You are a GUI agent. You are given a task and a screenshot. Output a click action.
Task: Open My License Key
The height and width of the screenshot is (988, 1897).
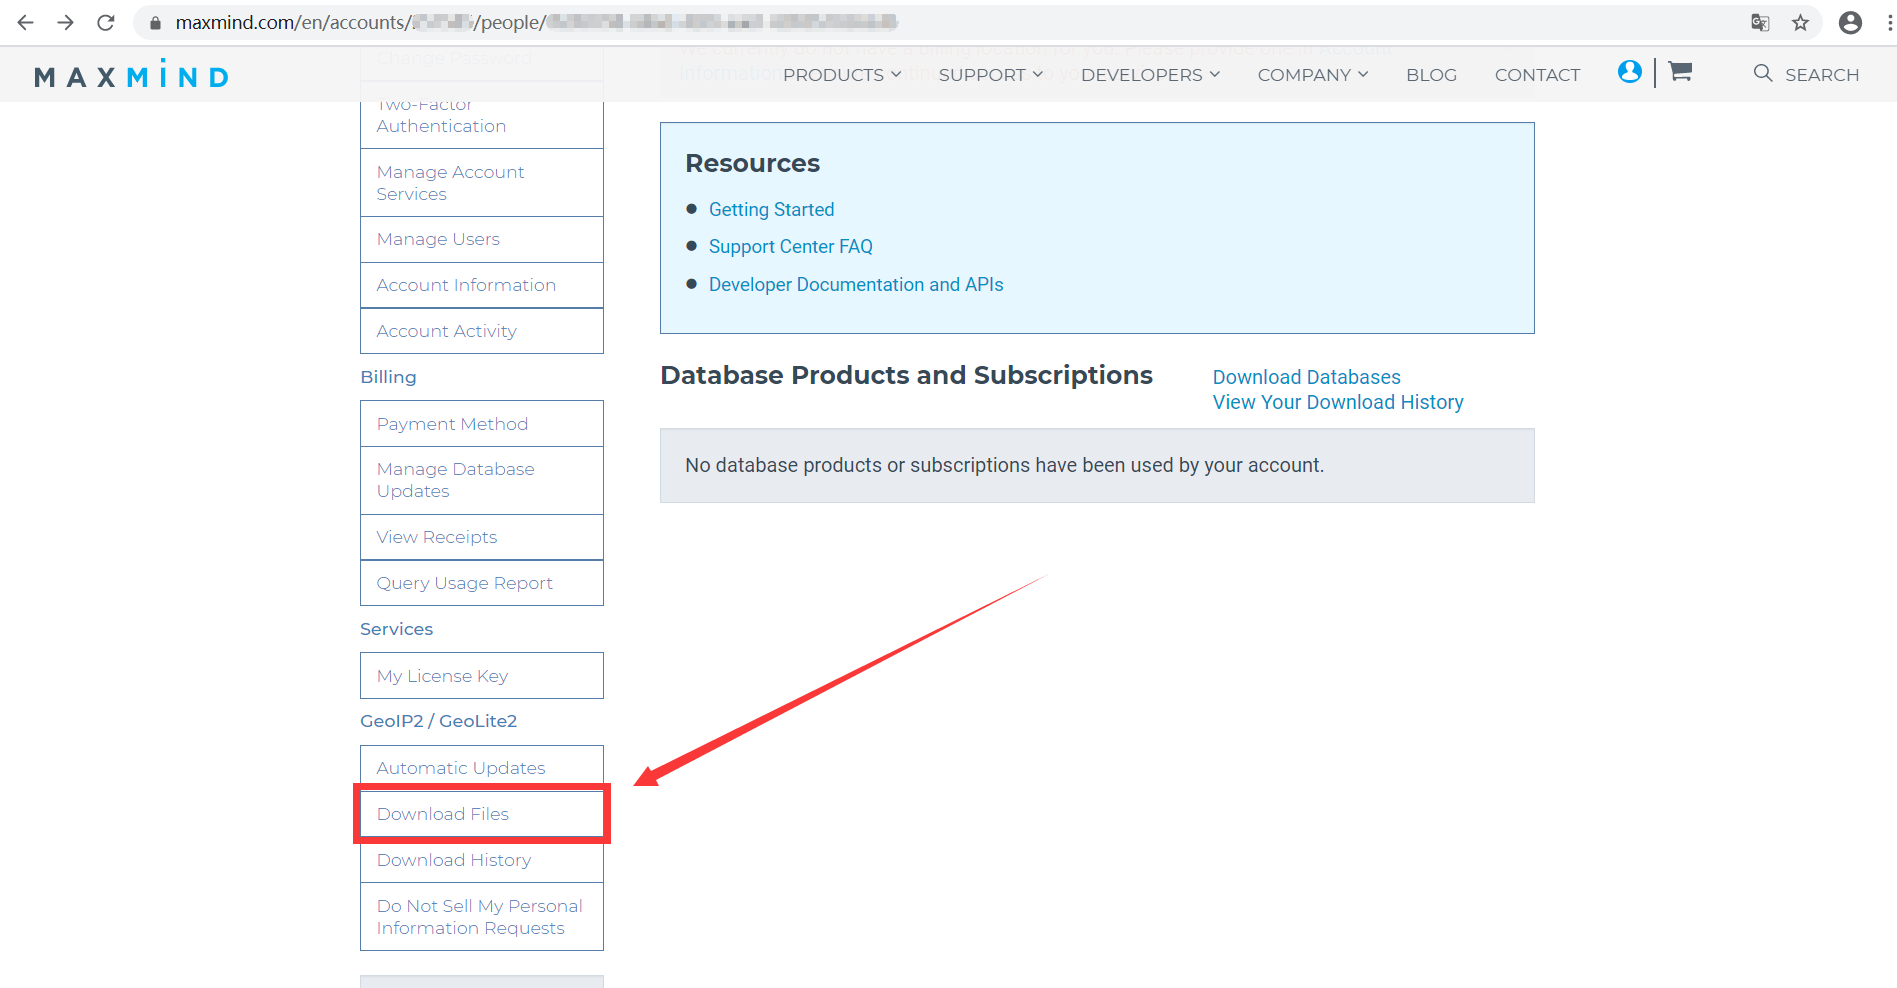(442, 676)
